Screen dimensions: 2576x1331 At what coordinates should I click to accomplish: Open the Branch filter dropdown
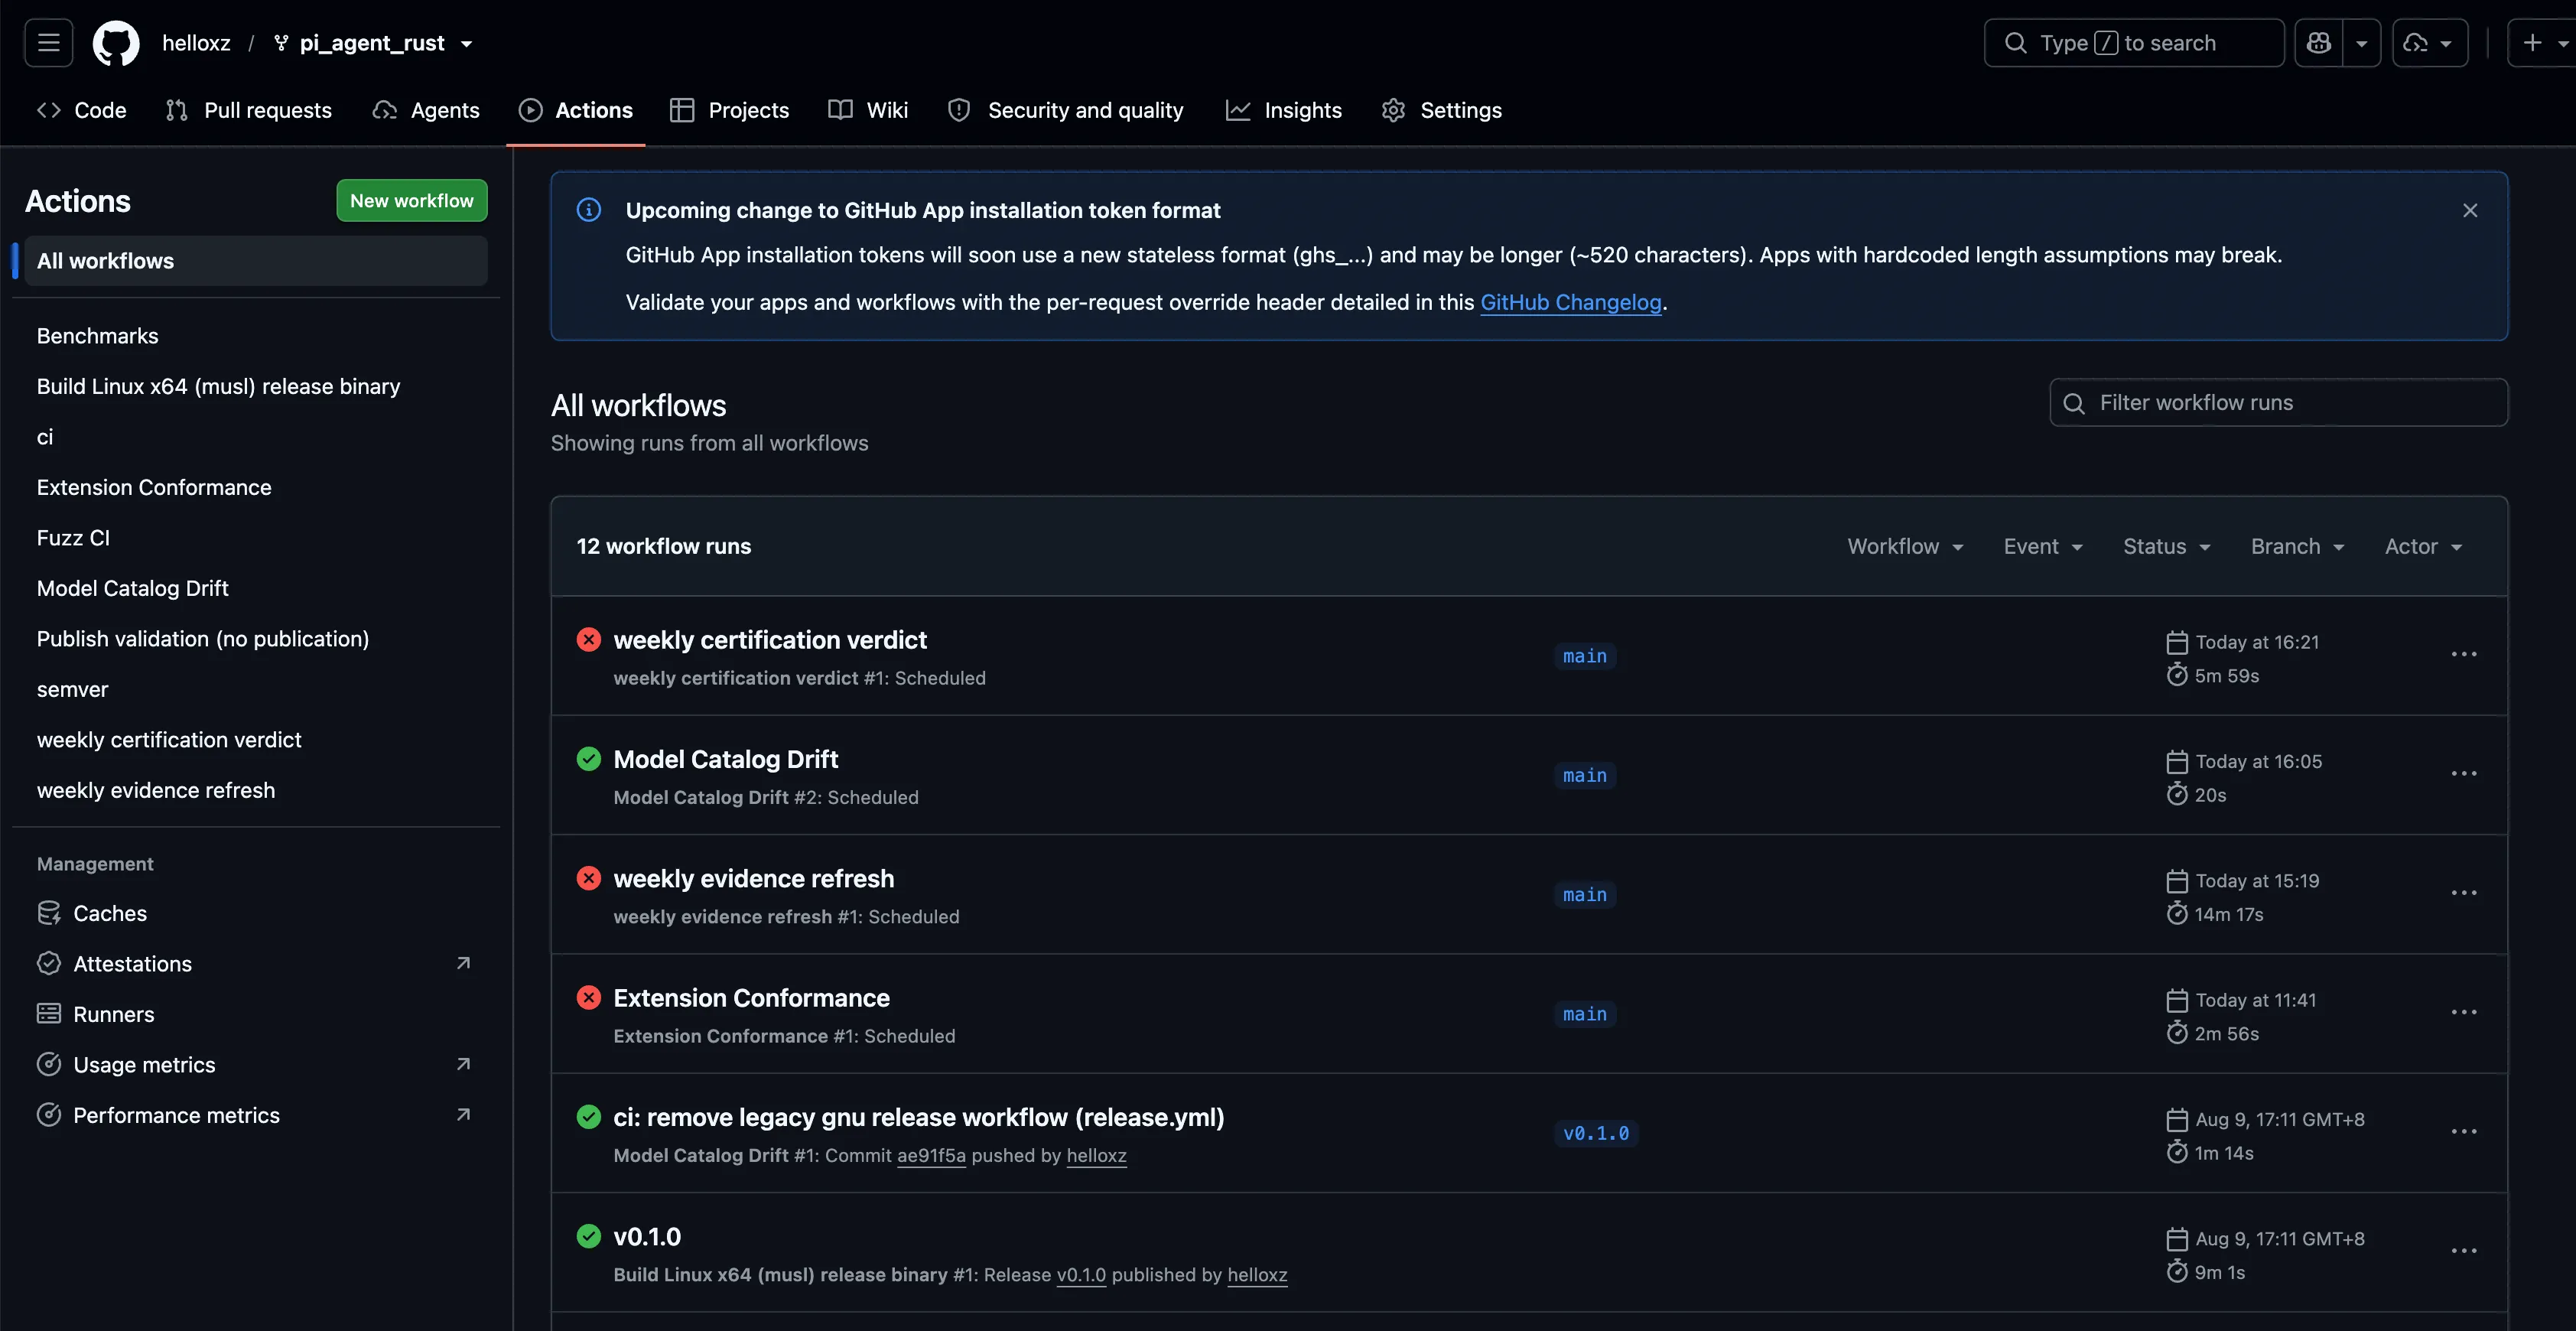[x=2297, y=546]
